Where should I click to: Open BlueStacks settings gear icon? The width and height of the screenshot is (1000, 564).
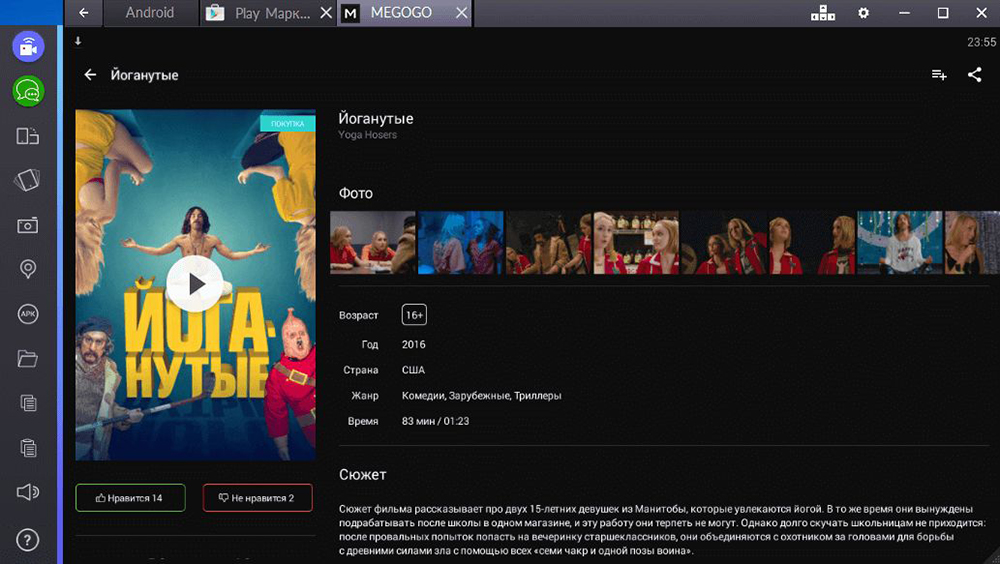tap(864, 13)
